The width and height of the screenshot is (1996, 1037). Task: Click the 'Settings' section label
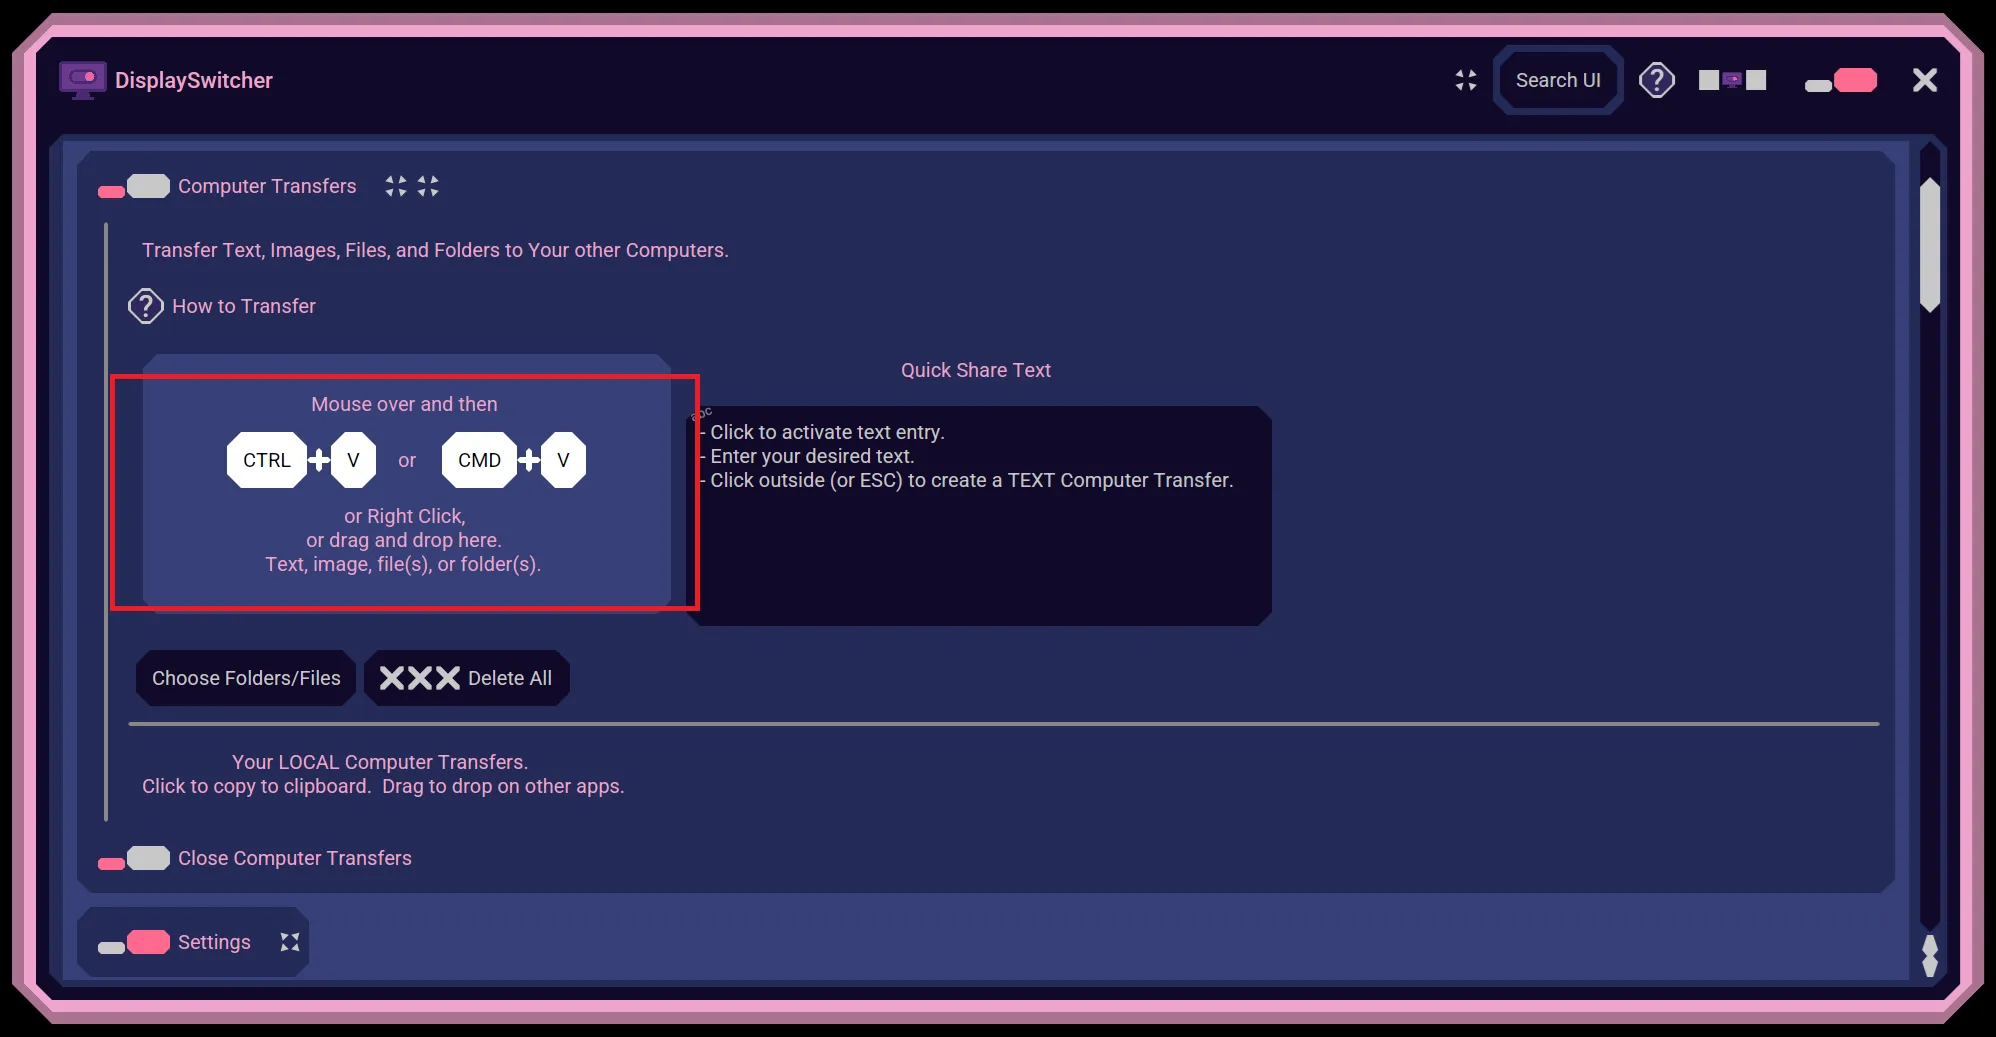pyautogui.click(x=214, y=942)
